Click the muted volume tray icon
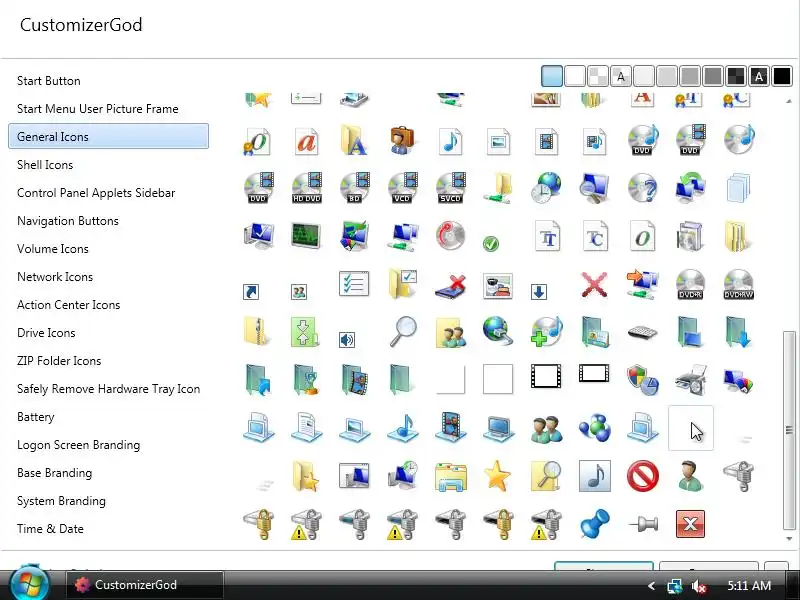Screen dimensions: 800x600 coord(698,586)
